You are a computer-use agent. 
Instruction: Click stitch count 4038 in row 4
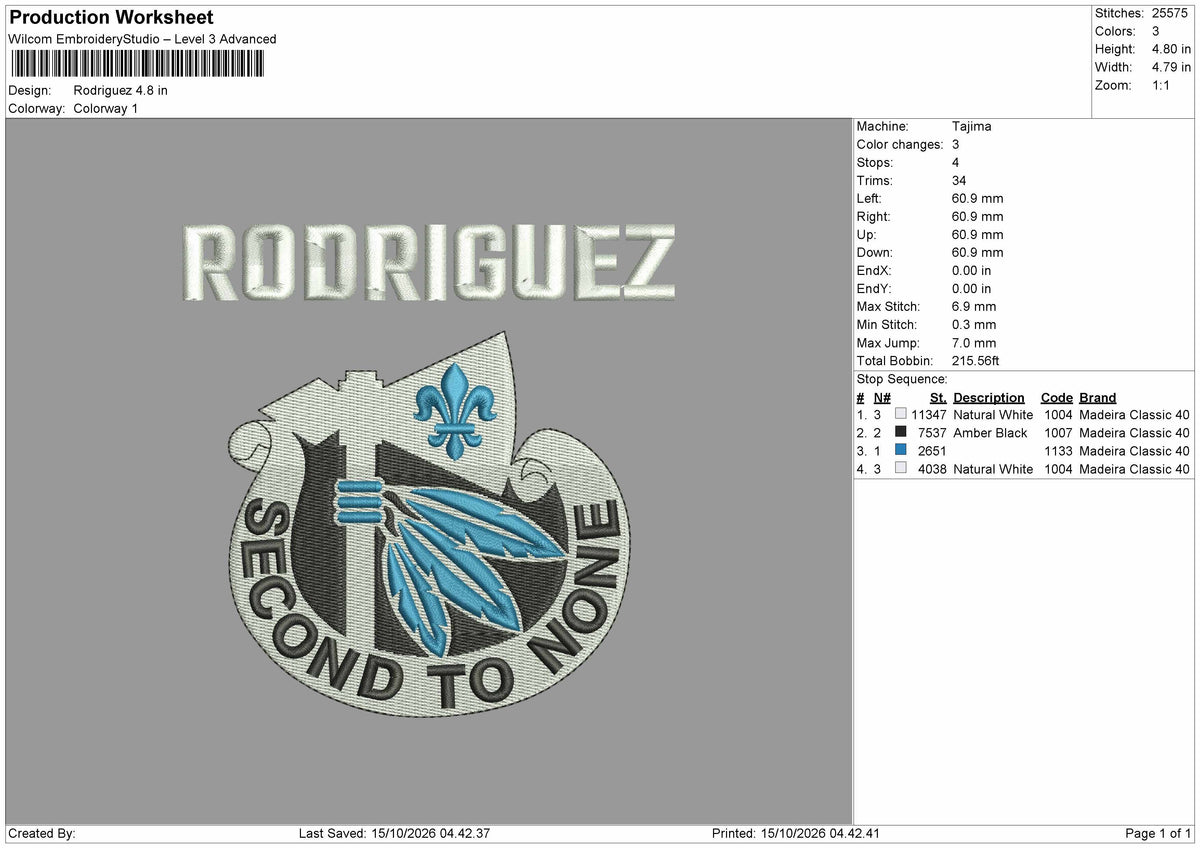tap(932, 469)
